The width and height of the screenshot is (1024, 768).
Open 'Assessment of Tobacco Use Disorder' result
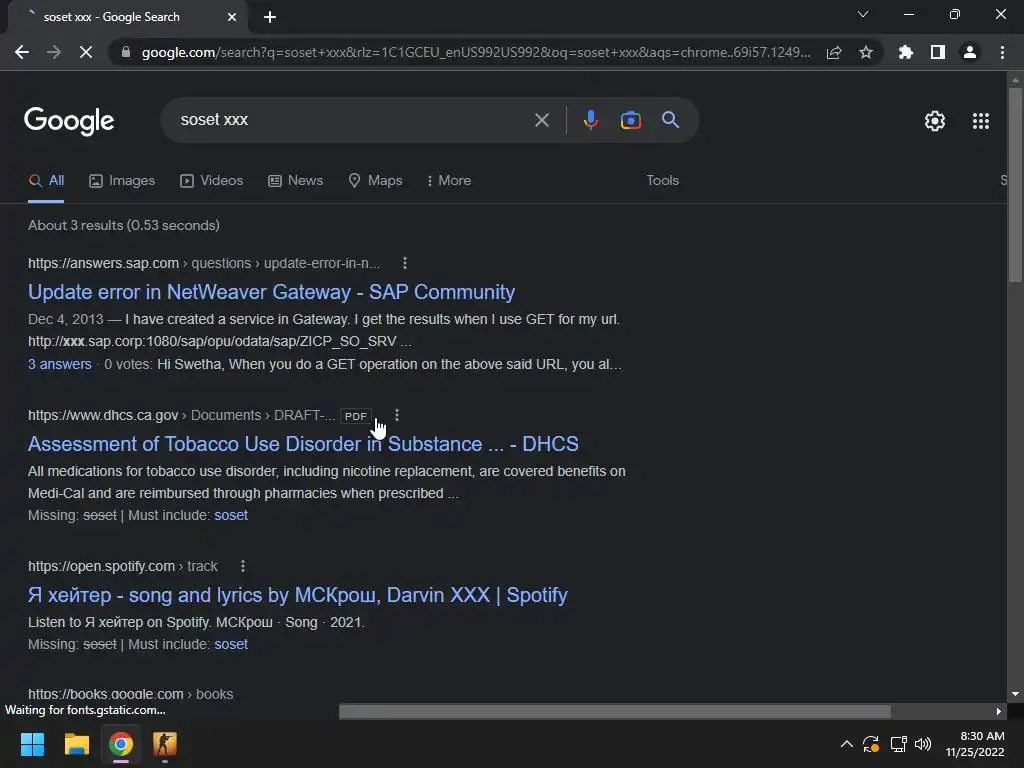point(303,444)
